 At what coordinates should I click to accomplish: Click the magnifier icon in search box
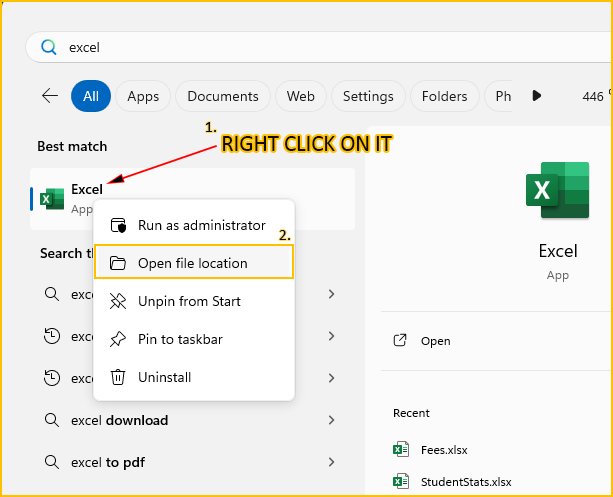(47, 47)
